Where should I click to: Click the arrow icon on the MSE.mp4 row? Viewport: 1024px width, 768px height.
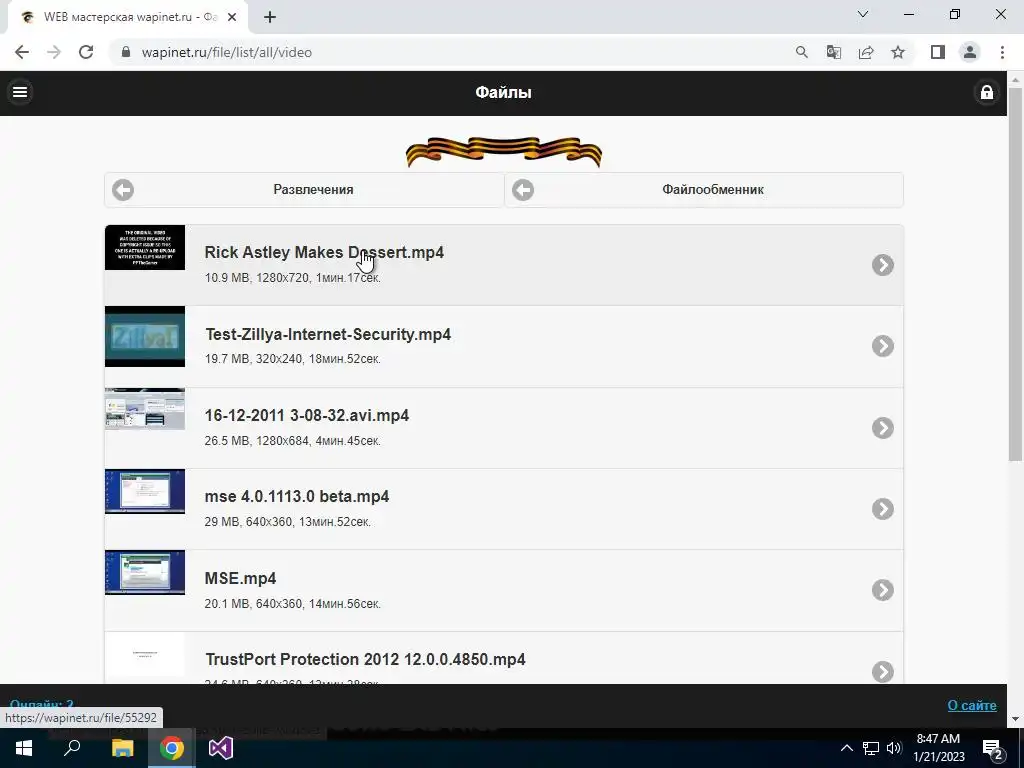(x=882, y=590)
